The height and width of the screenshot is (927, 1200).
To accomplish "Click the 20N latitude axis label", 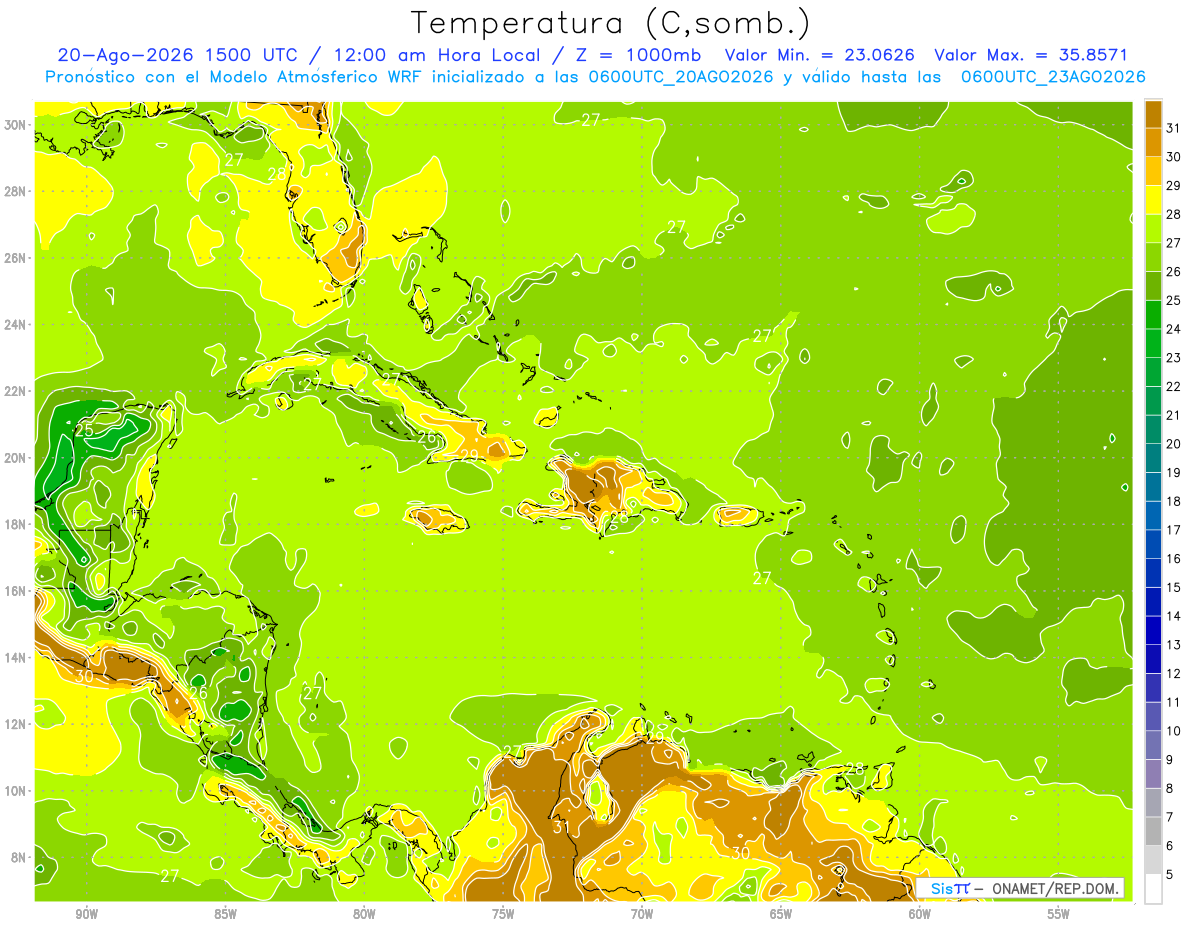I will [14, 457].
